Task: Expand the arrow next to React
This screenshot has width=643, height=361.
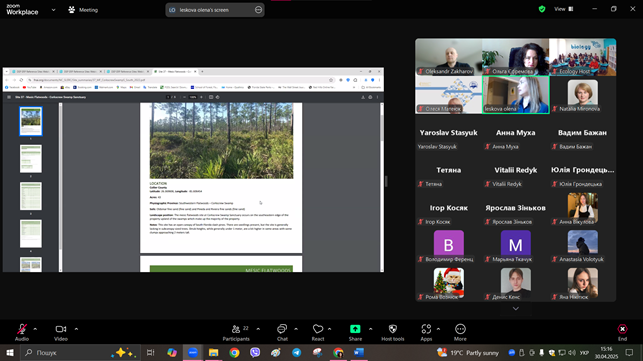Action: pos(330,329)
